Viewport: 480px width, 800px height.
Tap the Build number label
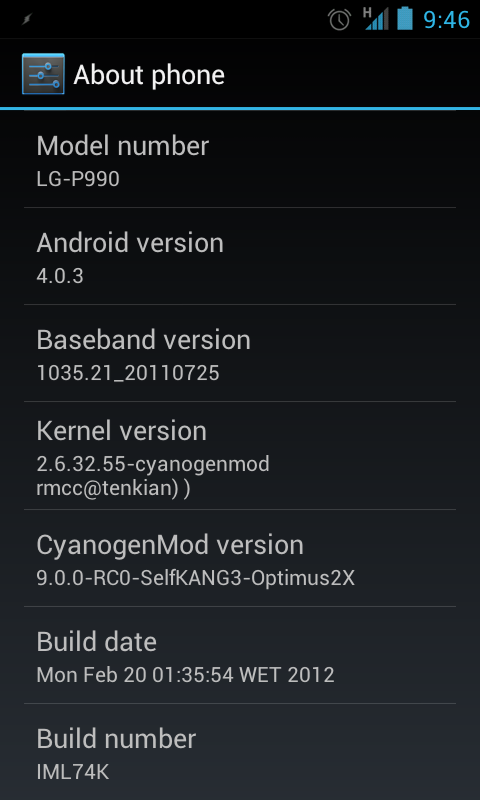[x=116, y=739]
